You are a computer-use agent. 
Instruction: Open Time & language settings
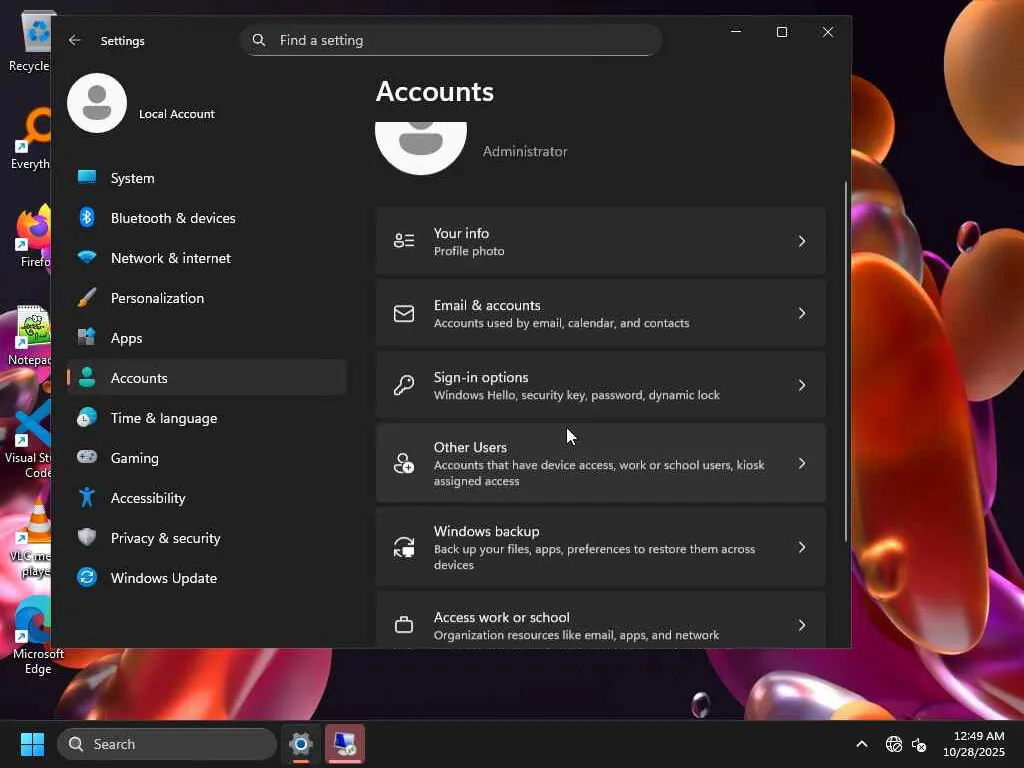coord(207,418)
